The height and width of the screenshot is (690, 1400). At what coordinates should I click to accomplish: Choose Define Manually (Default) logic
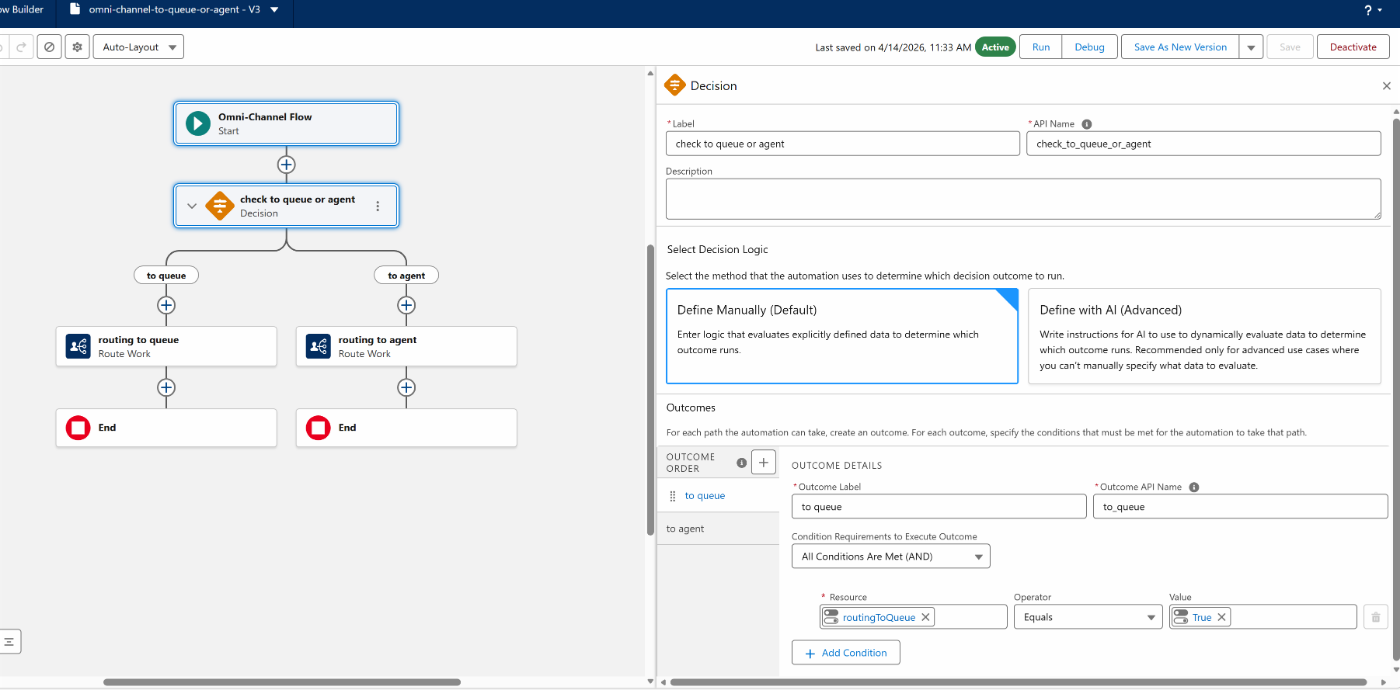[842, 336]
